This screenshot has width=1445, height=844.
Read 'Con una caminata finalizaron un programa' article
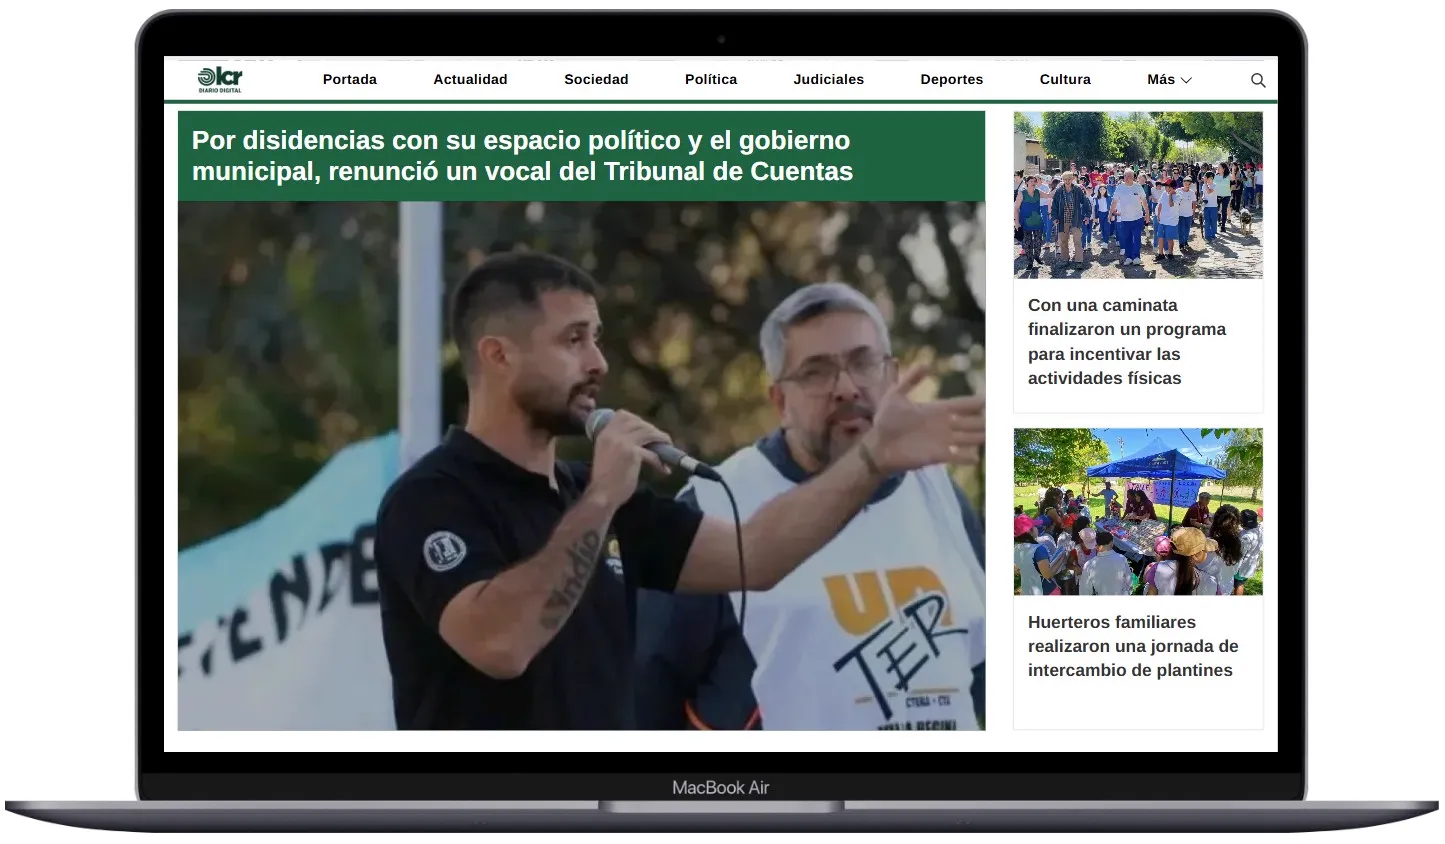point(1127,342)
